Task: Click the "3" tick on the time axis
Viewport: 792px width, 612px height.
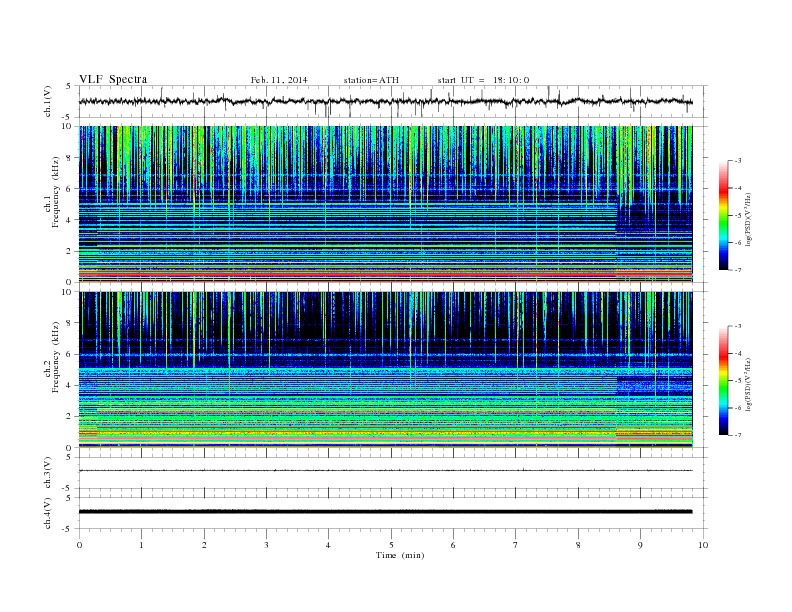Action: (266, 545)
